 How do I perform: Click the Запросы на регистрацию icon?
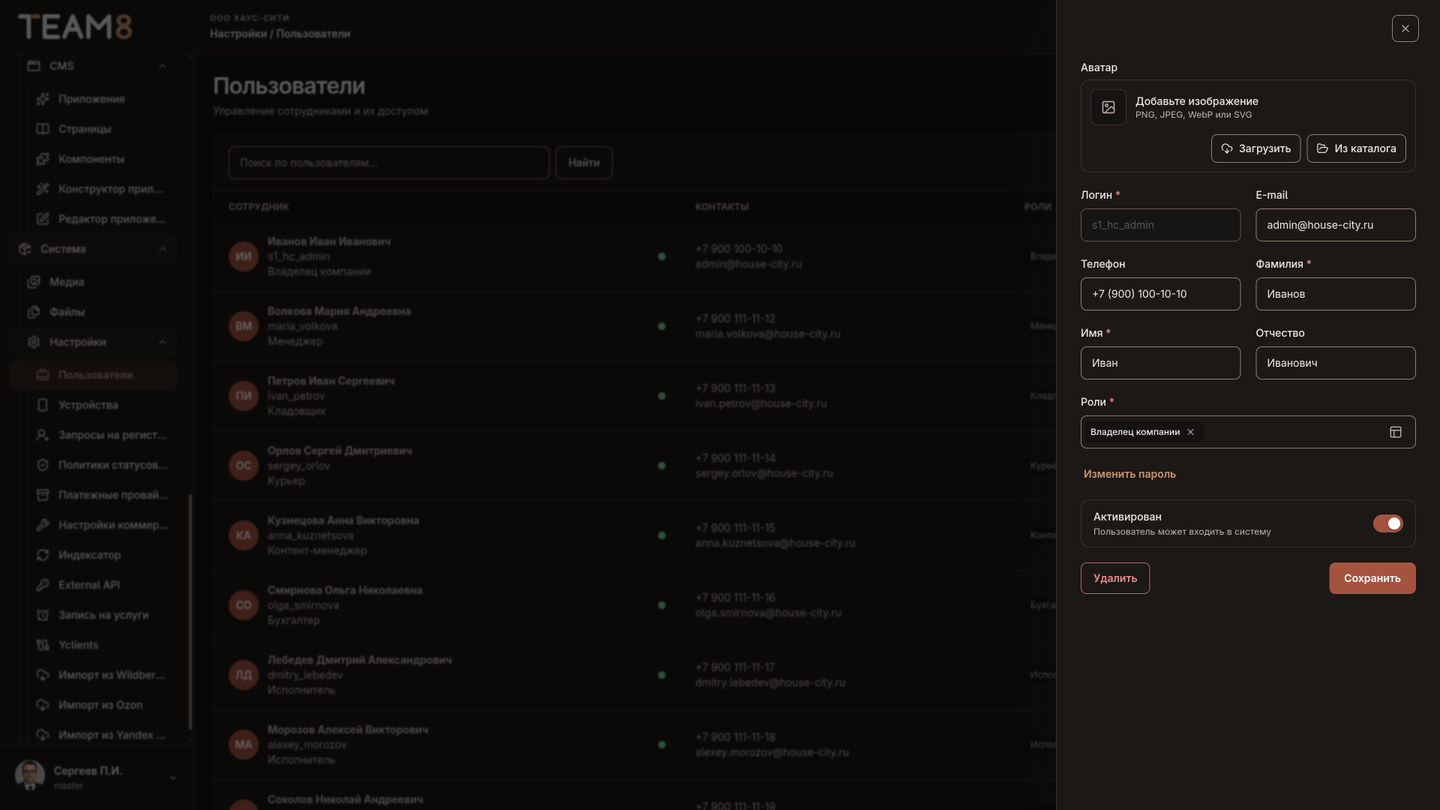(x=42, y=435)
